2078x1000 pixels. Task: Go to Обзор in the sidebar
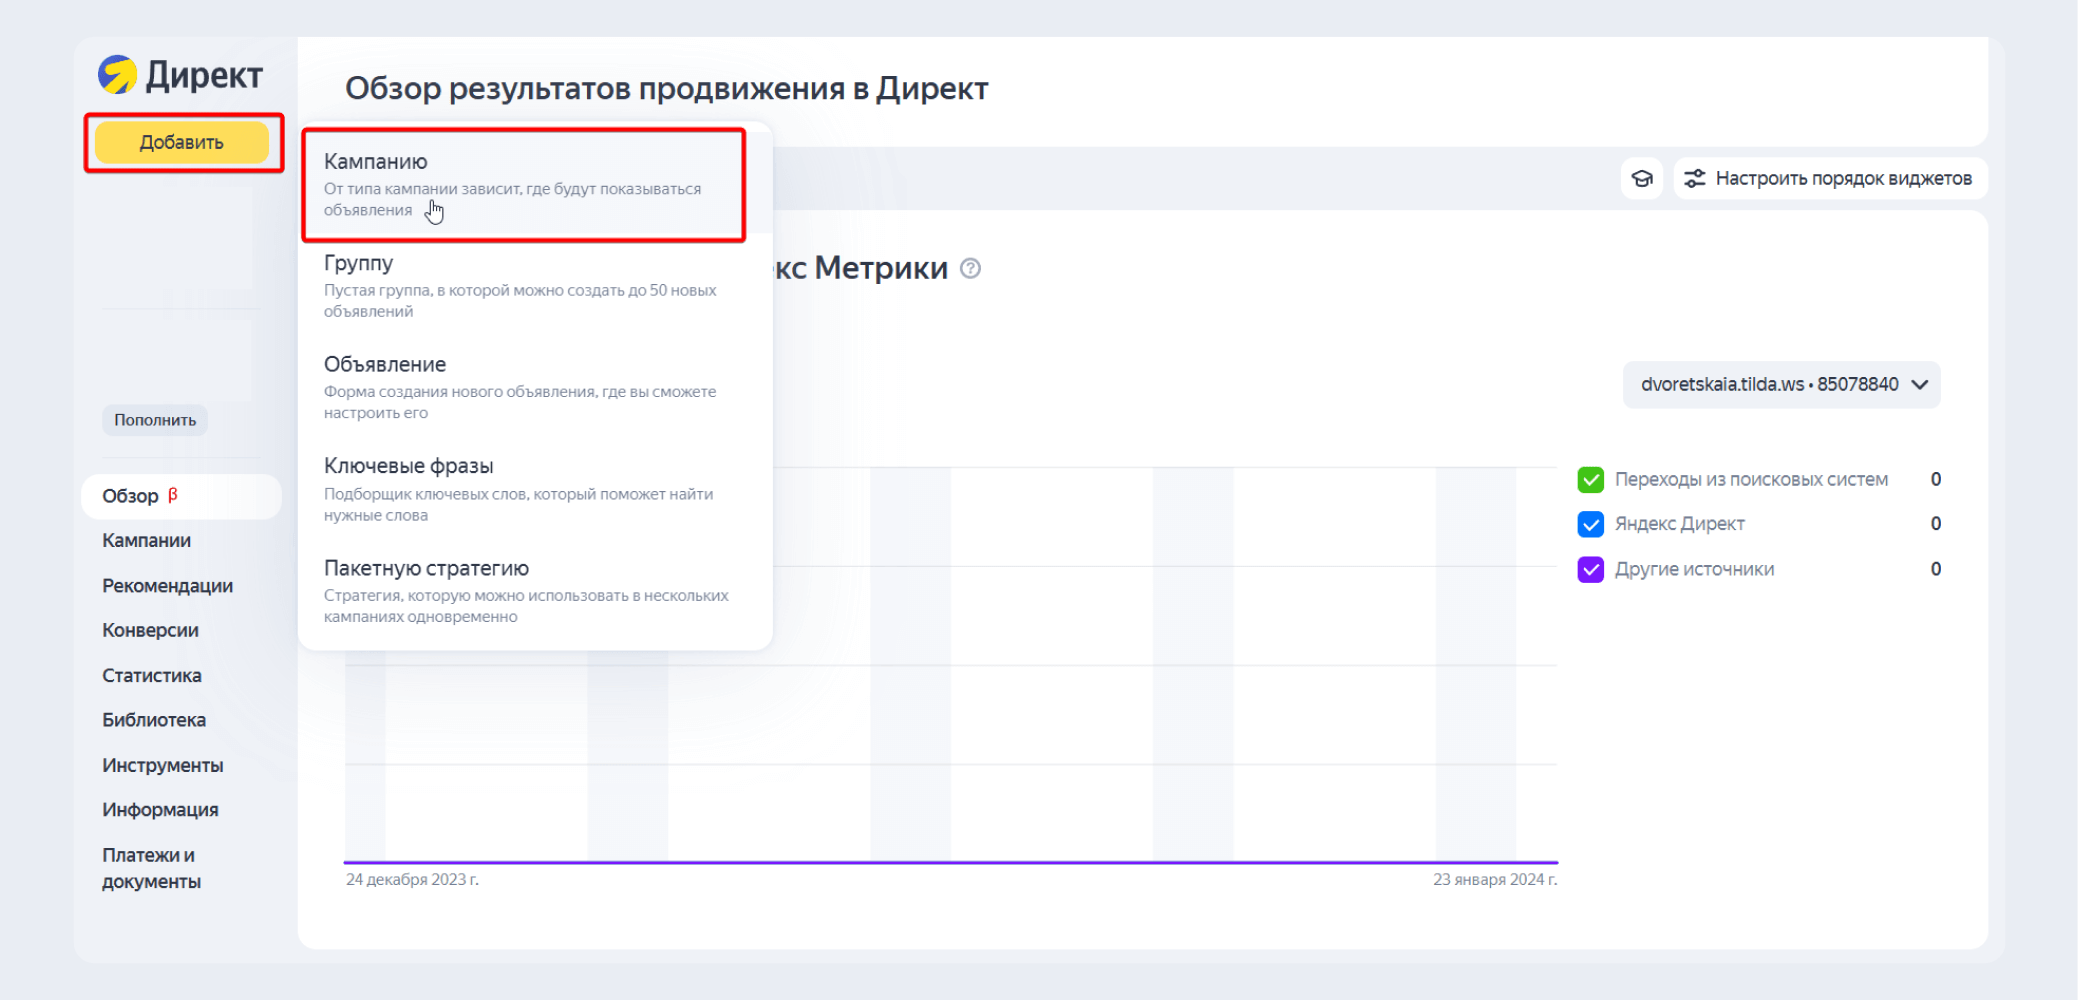181,496
